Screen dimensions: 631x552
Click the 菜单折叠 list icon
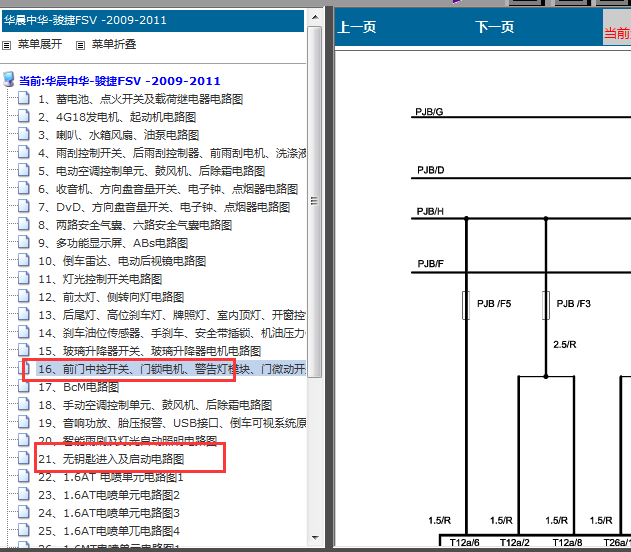tap(80, 45)
